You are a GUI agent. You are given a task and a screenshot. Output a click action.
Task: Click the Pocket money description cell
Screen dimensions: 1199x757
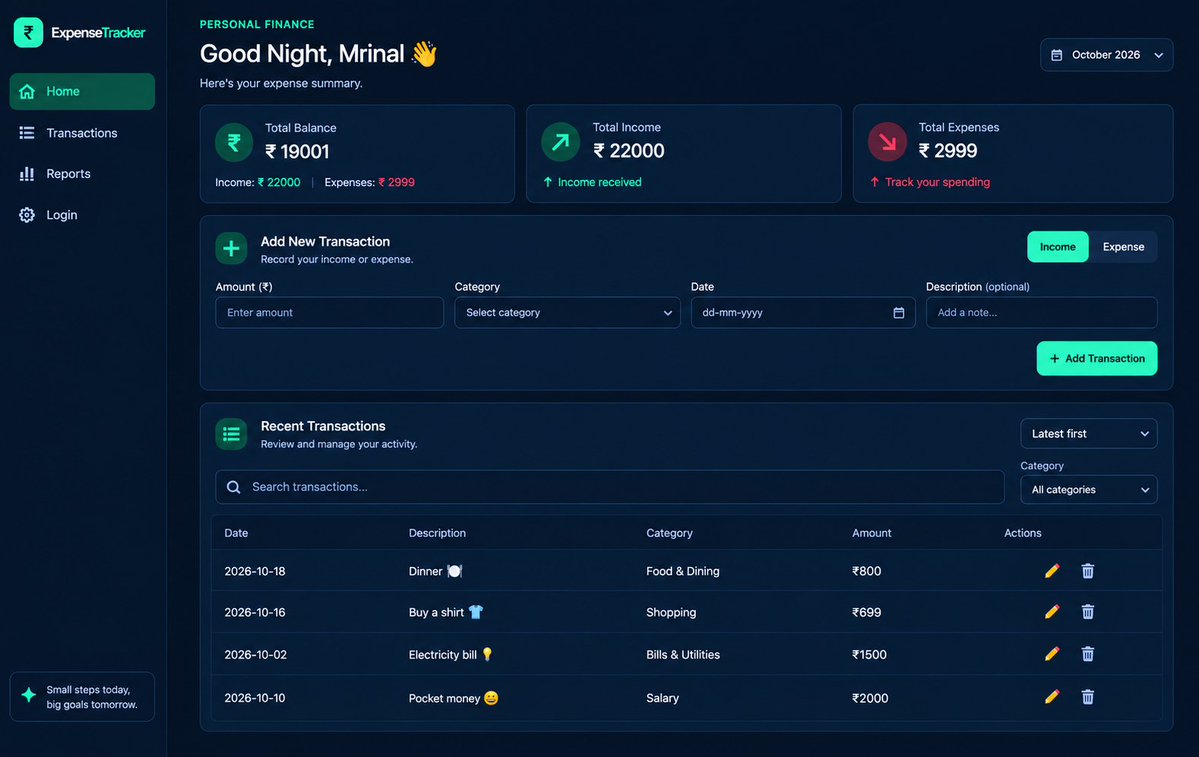point(453,698)
